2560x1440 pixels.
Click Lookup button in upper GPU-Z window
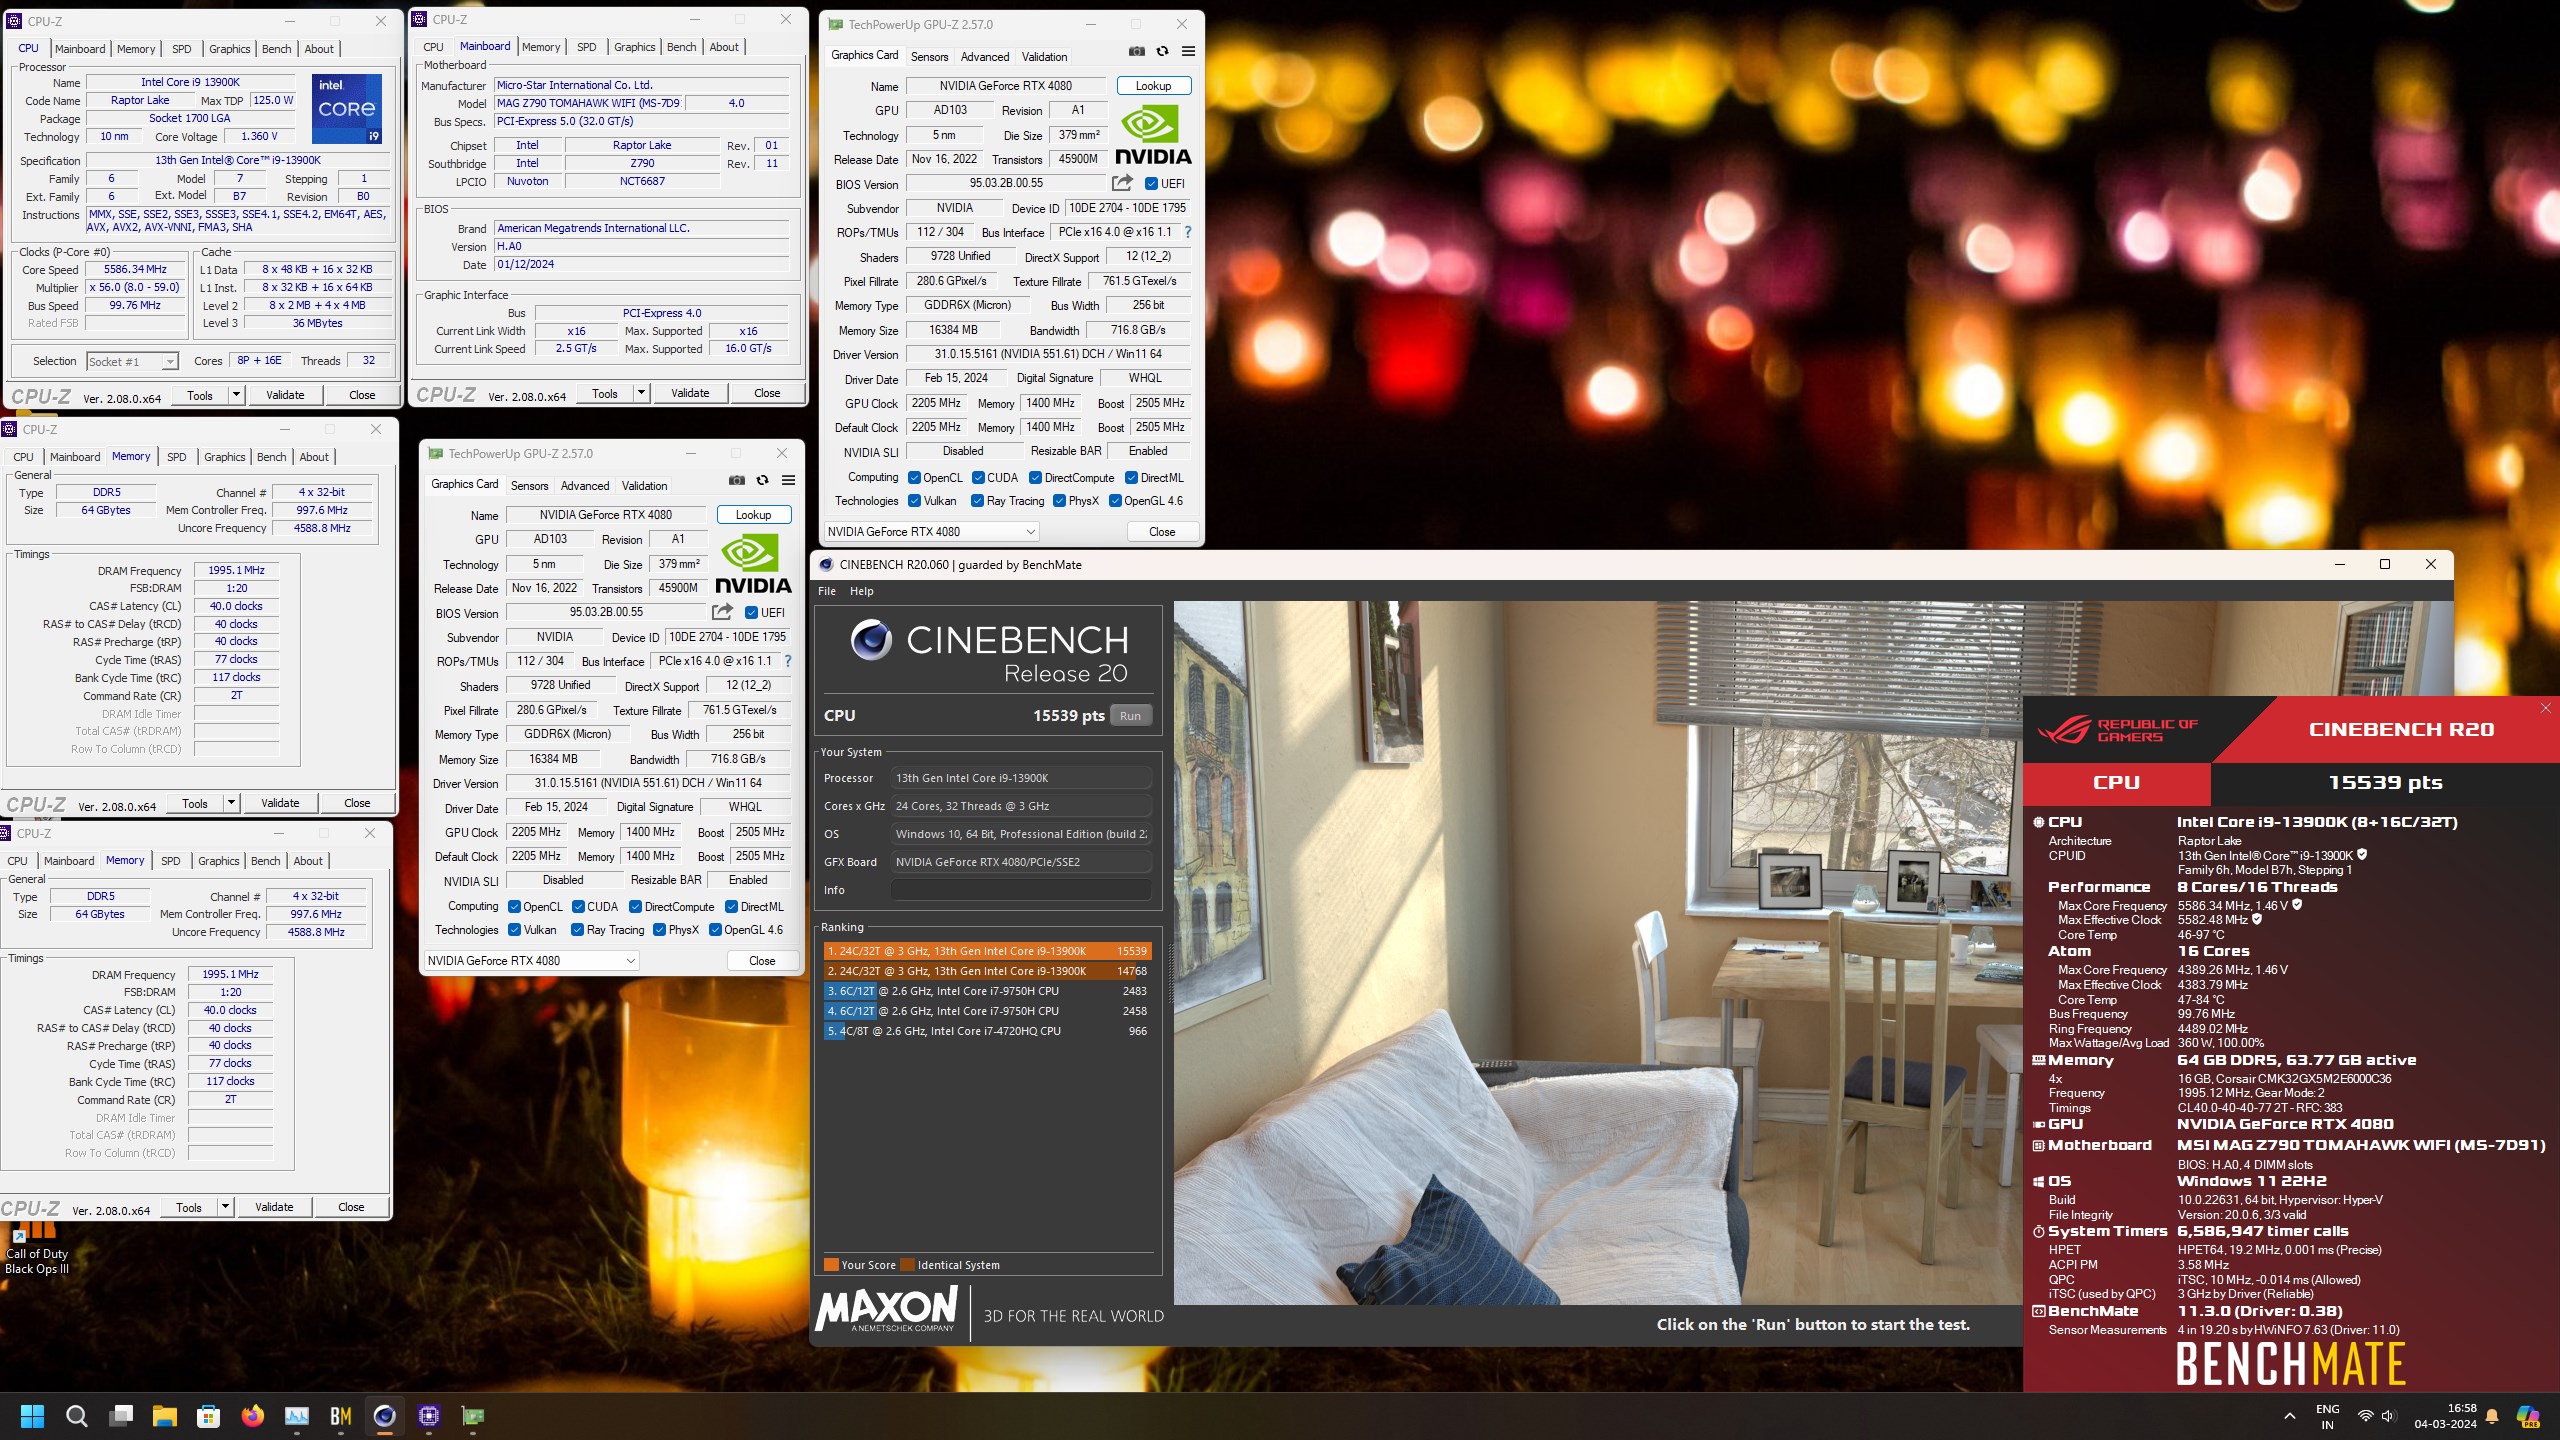pyautogui.click(x=1153, y=86)
